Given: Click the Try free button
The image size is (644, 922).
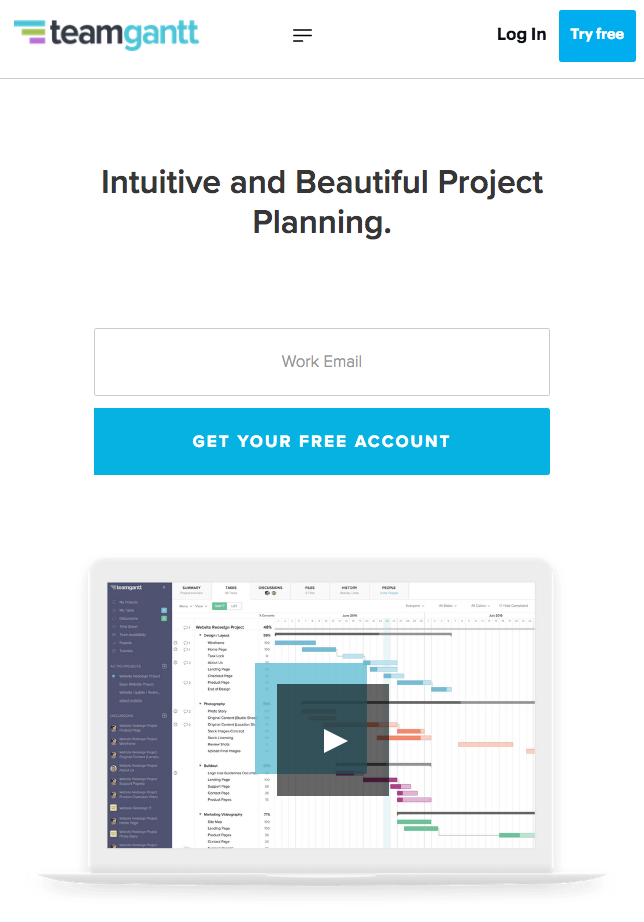Looking at the screenshot, I should pos(597,35).
